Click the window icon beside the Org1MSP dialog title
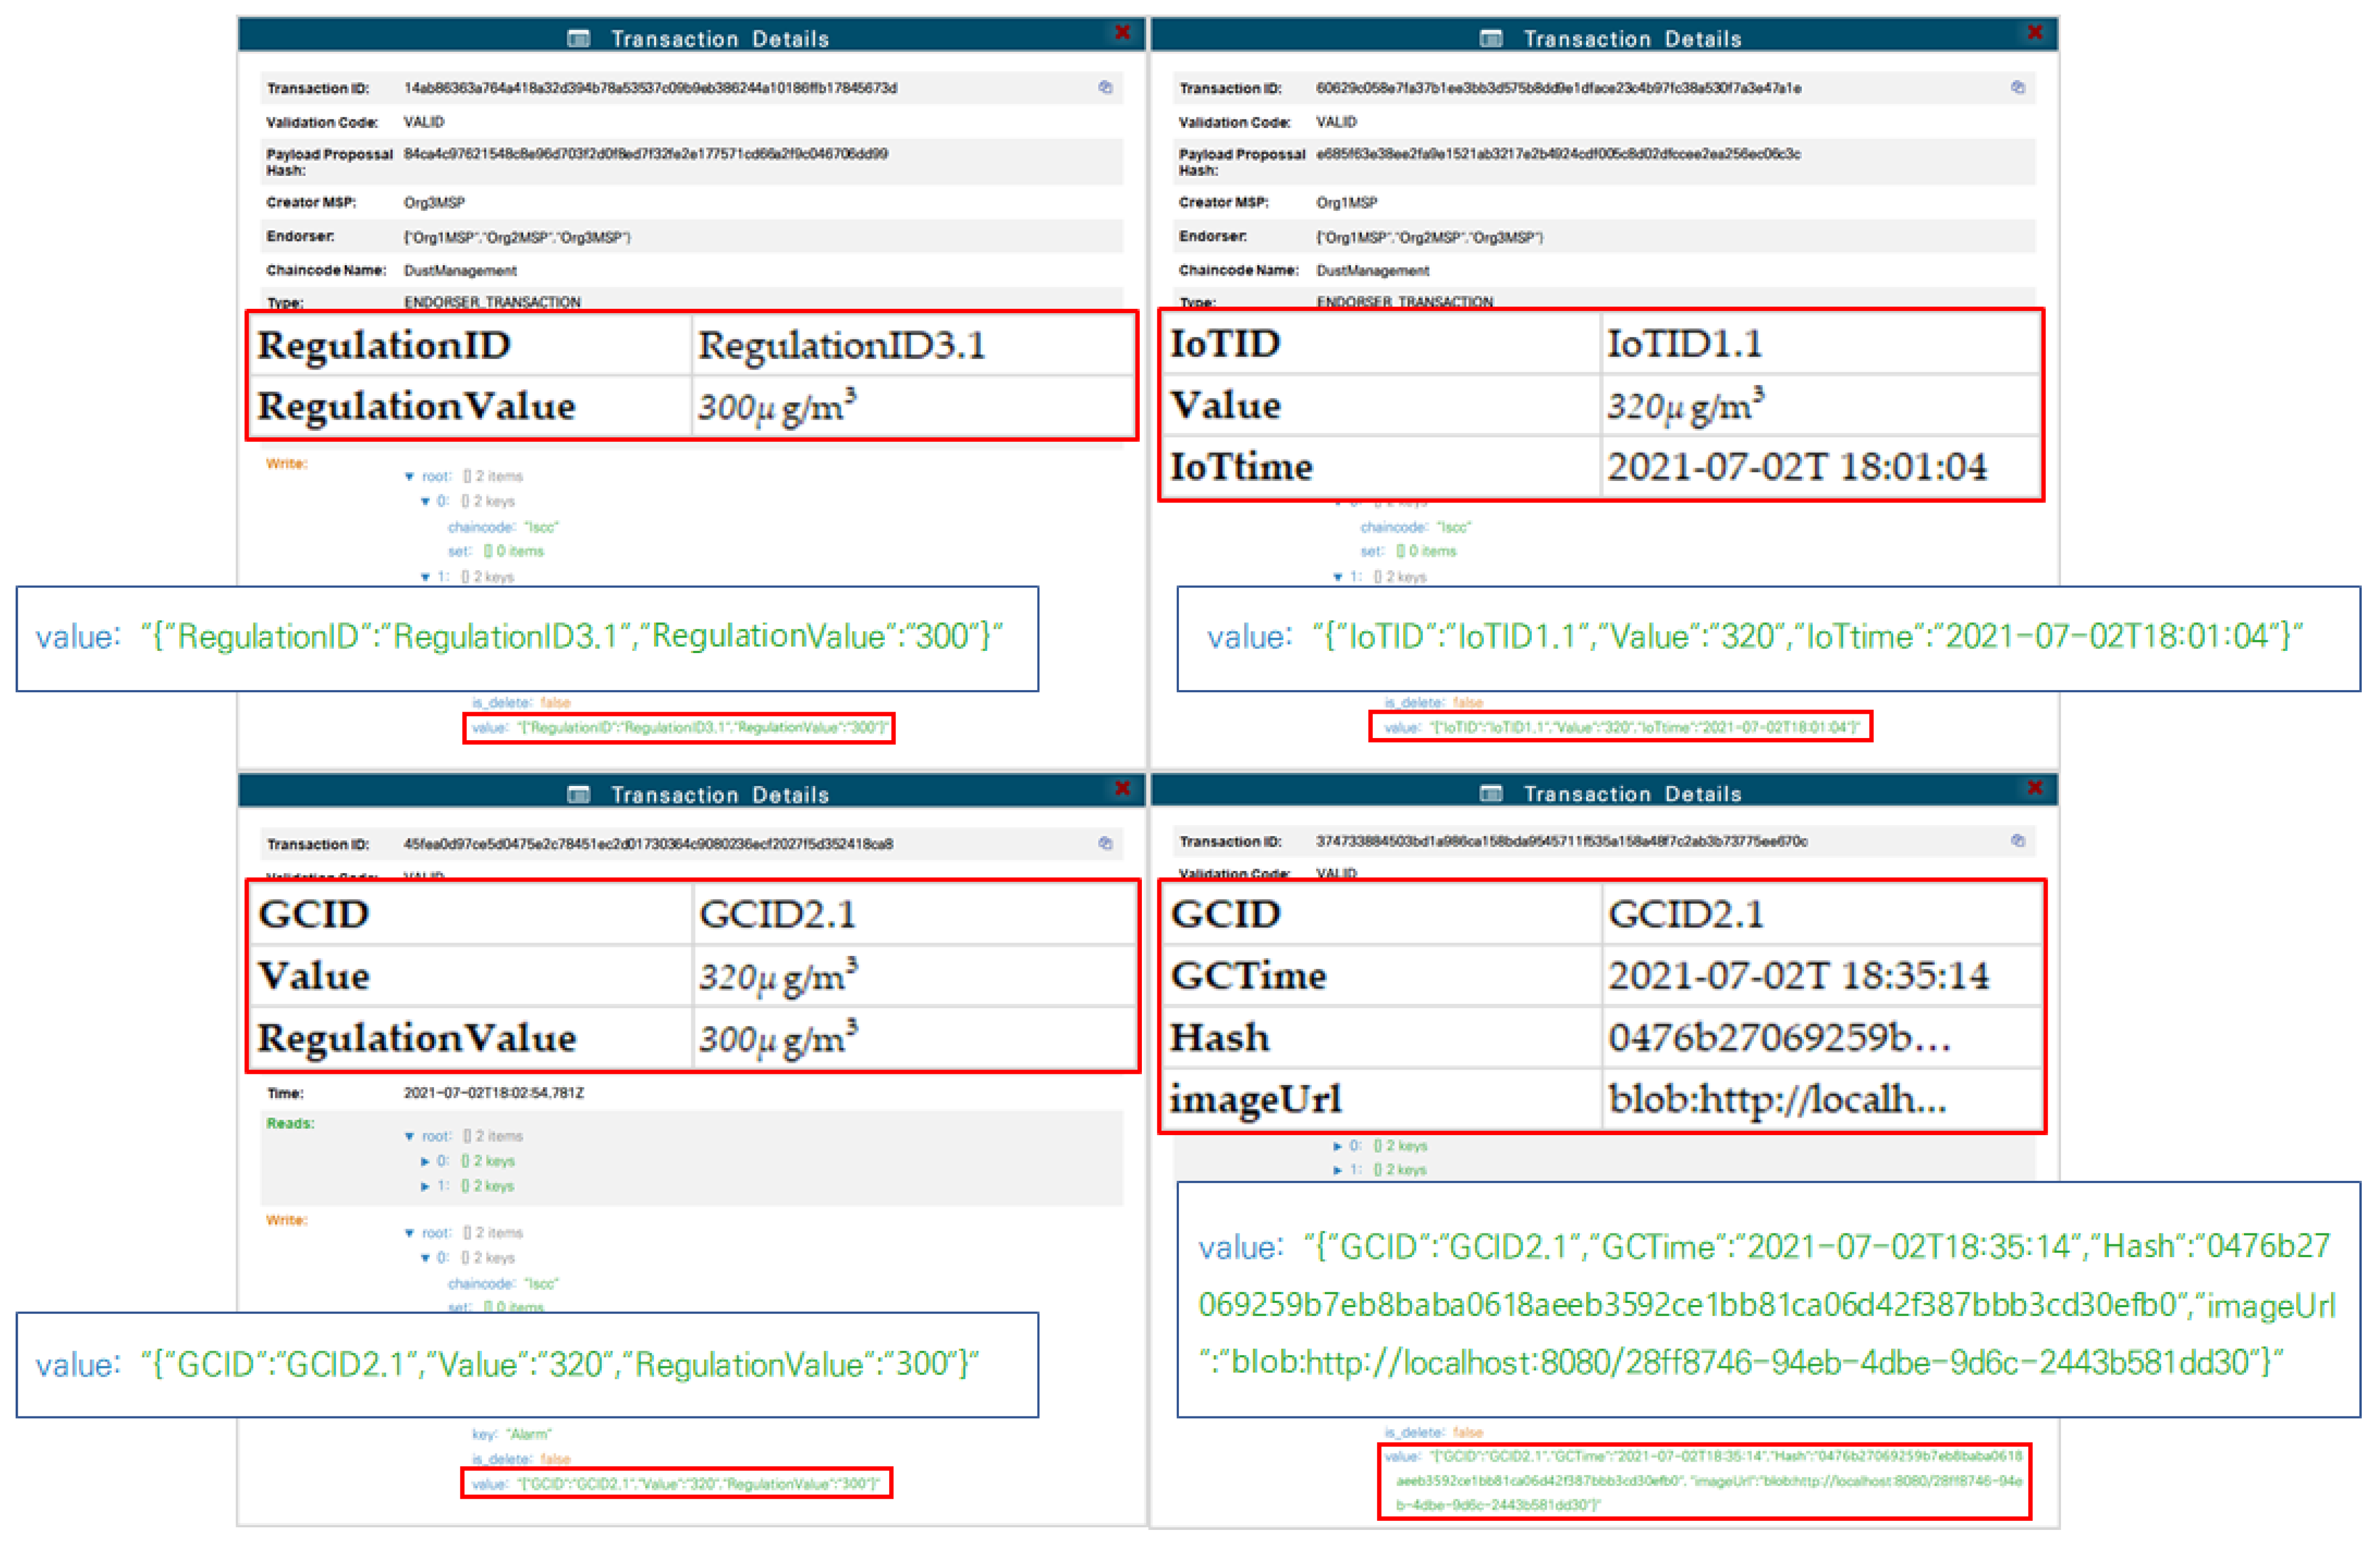 click(x=1490, y=38)
